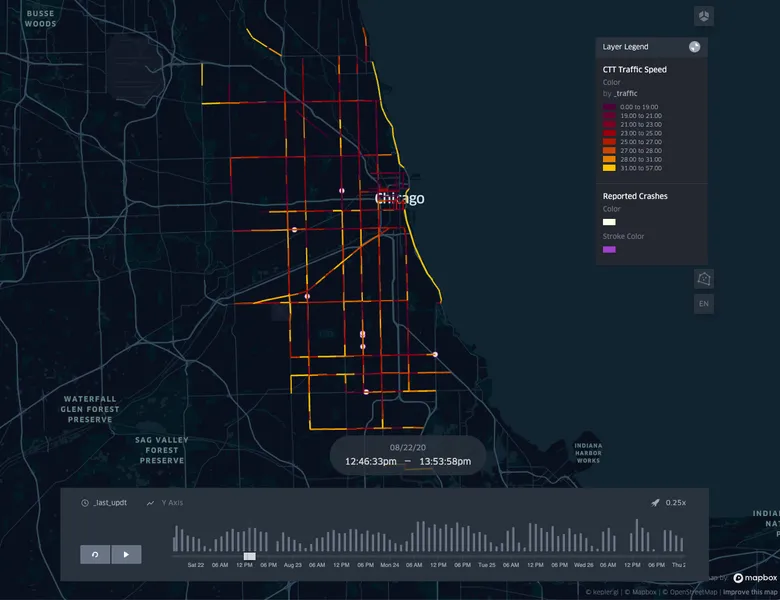This screenshot has height=600, width=780.
Task: Click the 08/22/20 date label
Action: 408,447
